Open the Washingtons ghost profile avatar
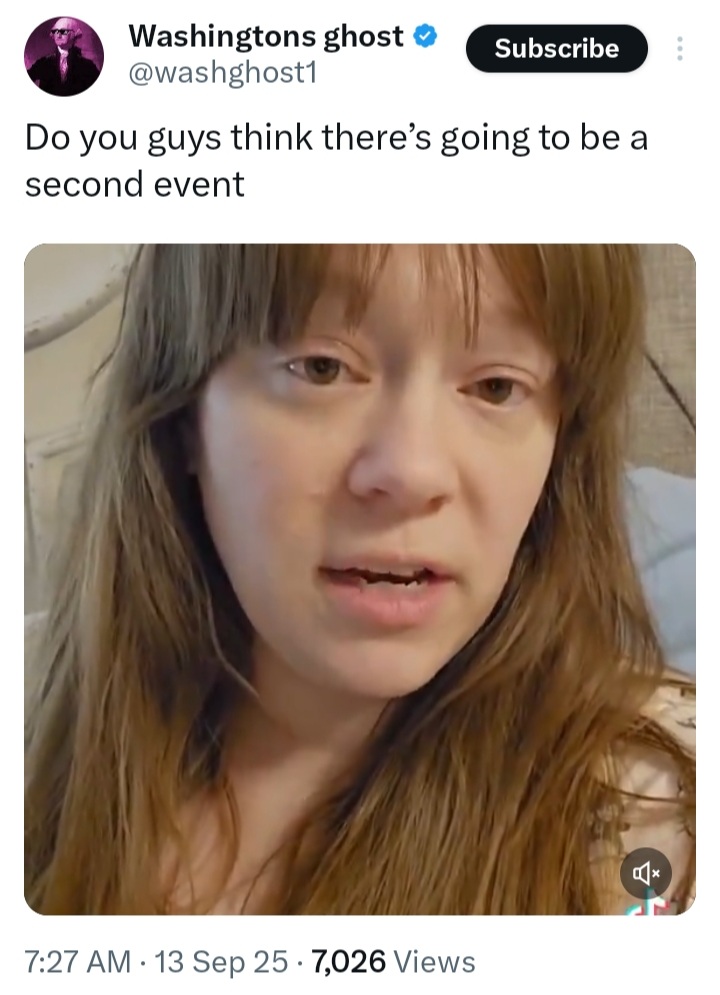Image resolution: width=720 pixels, height=995 pixels. (x=64, y=56)
